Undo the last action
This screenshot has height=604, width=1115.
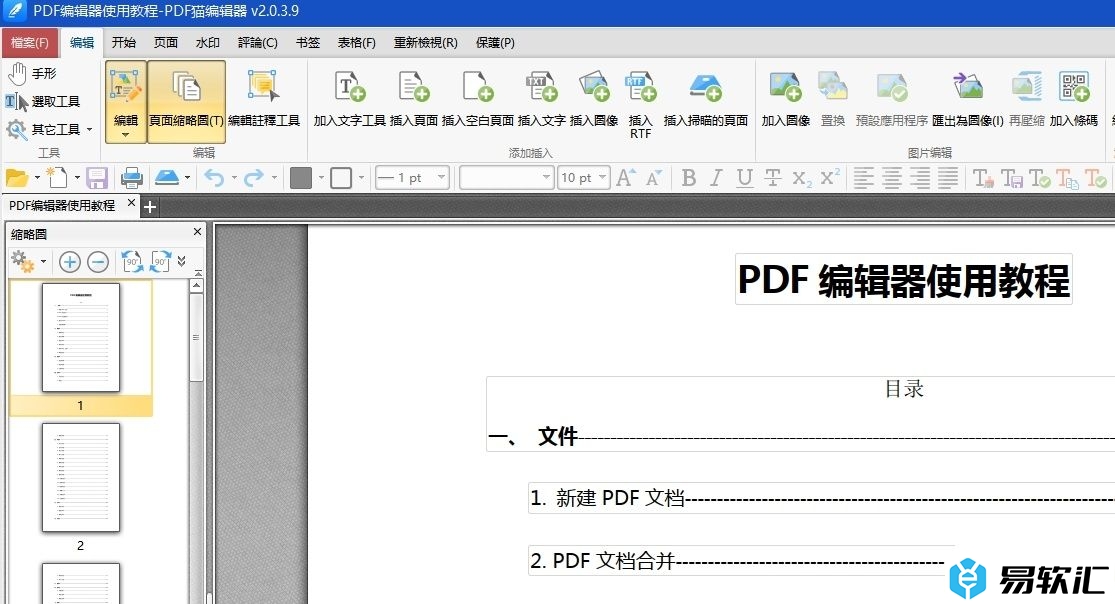(214, 177)
